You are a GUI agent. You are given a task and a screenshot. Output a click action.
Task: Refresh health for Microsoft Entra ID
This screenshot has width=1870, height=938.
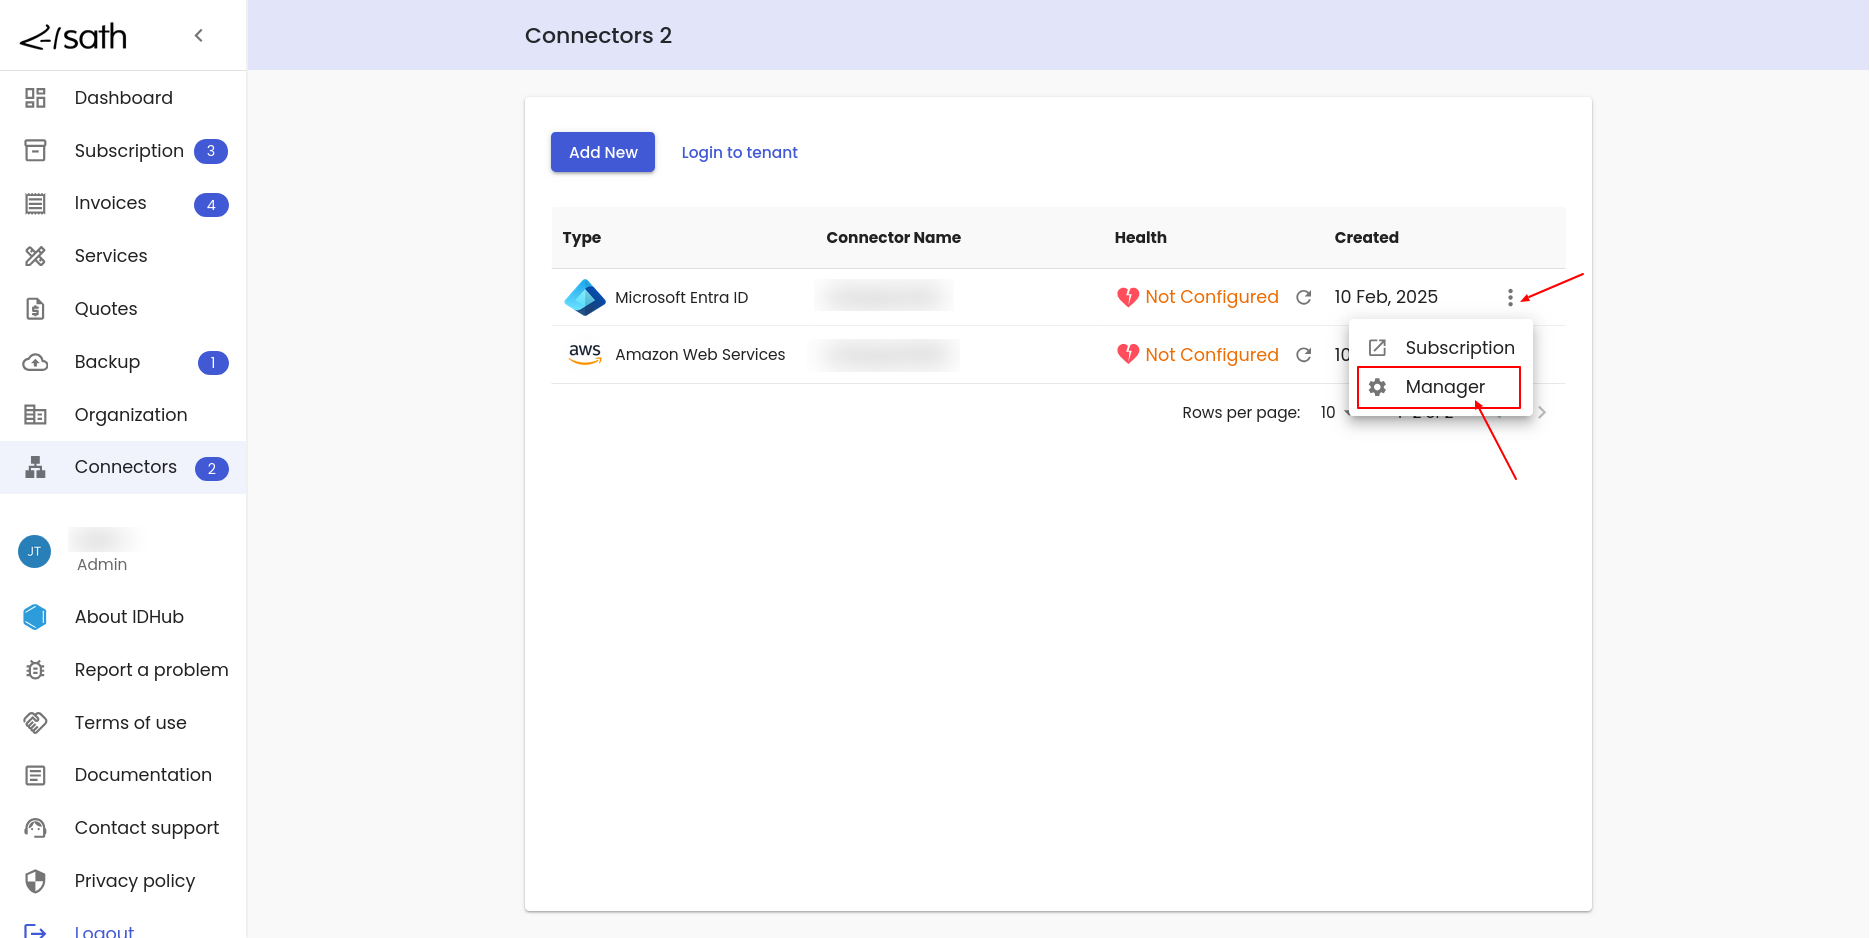pos(1303,297)
